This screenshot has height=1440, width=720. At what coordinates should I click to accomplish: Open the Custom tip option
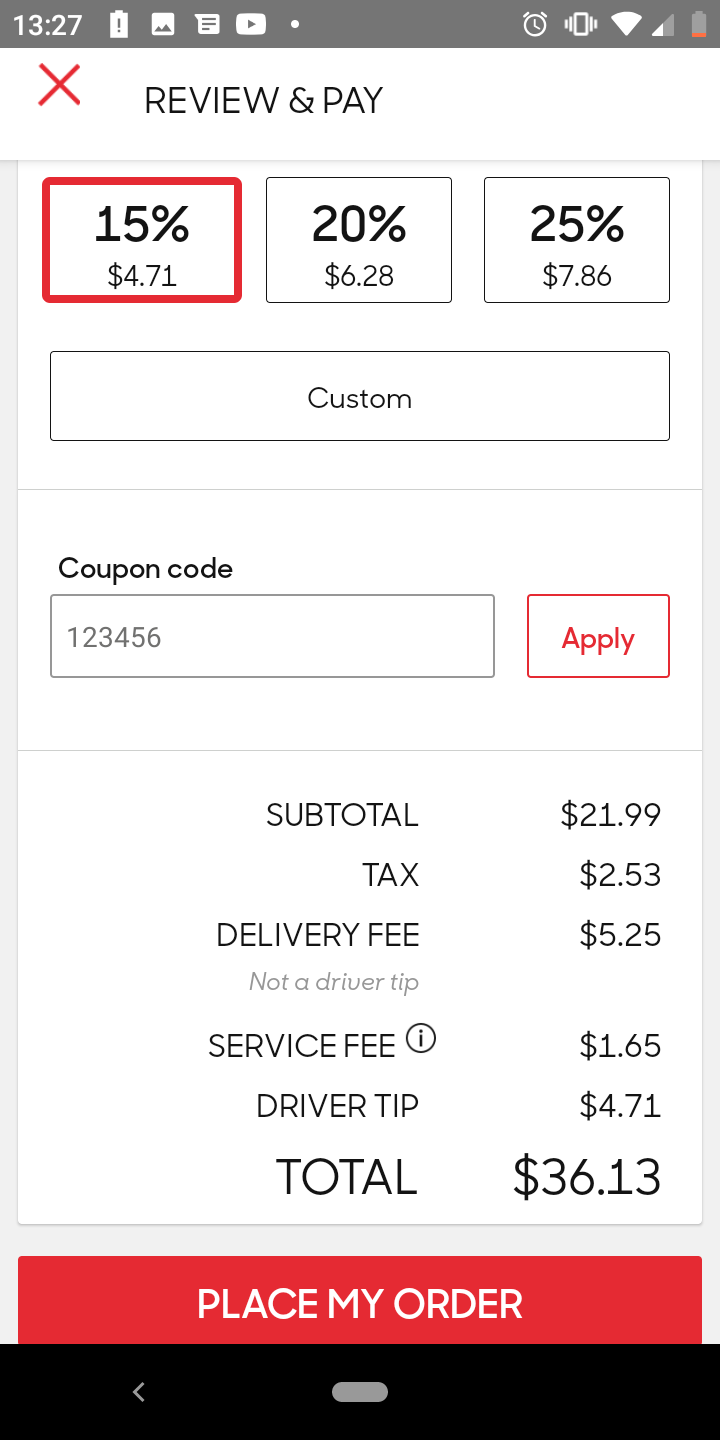[360, 396]
